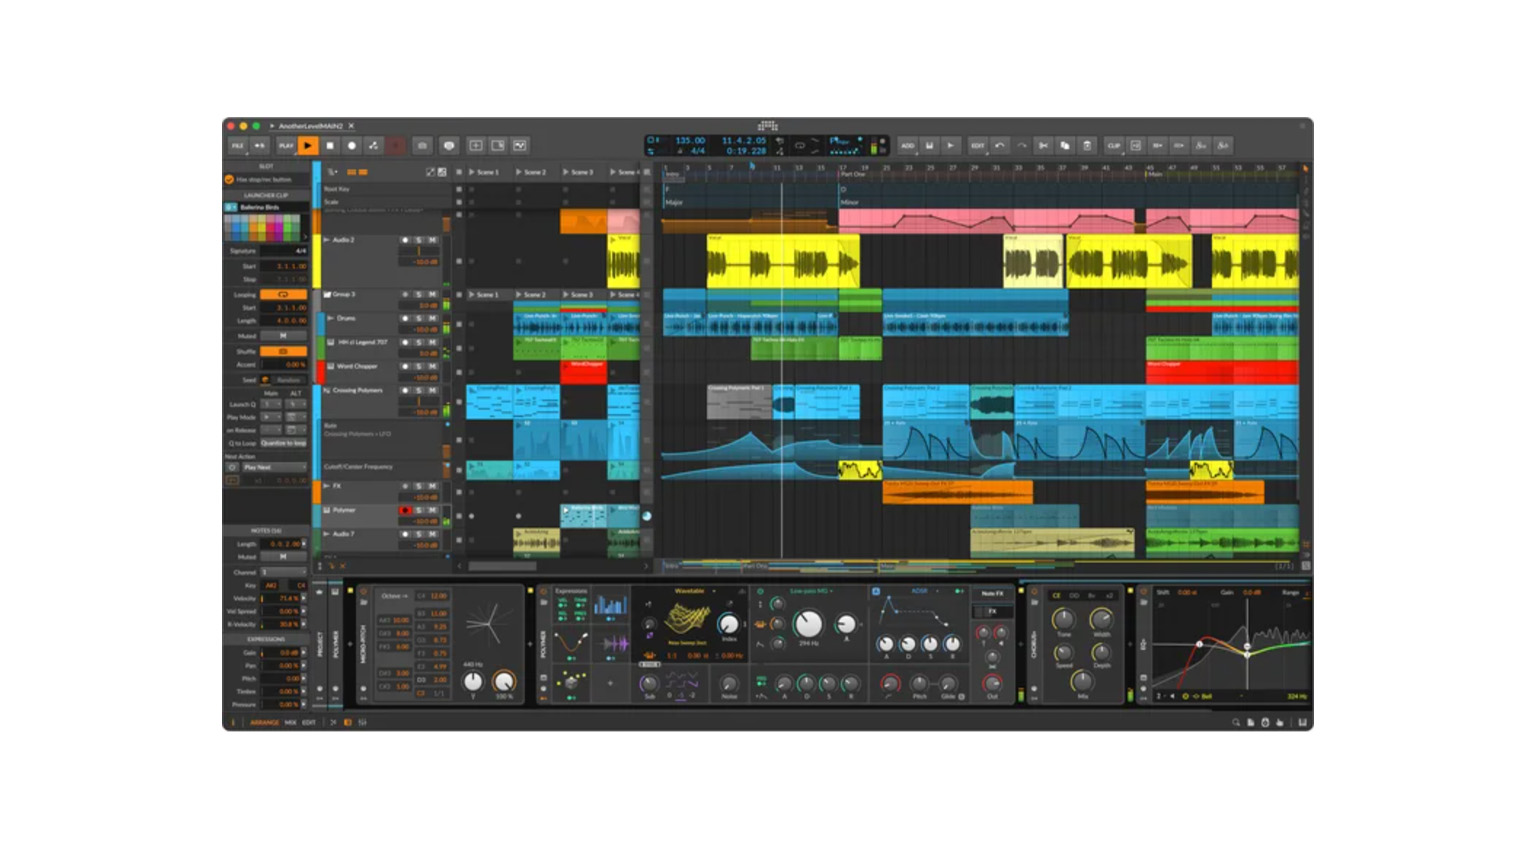Select the pointer tool beside the timeline
1540x850 pixels.
[x=1305, y=169]
